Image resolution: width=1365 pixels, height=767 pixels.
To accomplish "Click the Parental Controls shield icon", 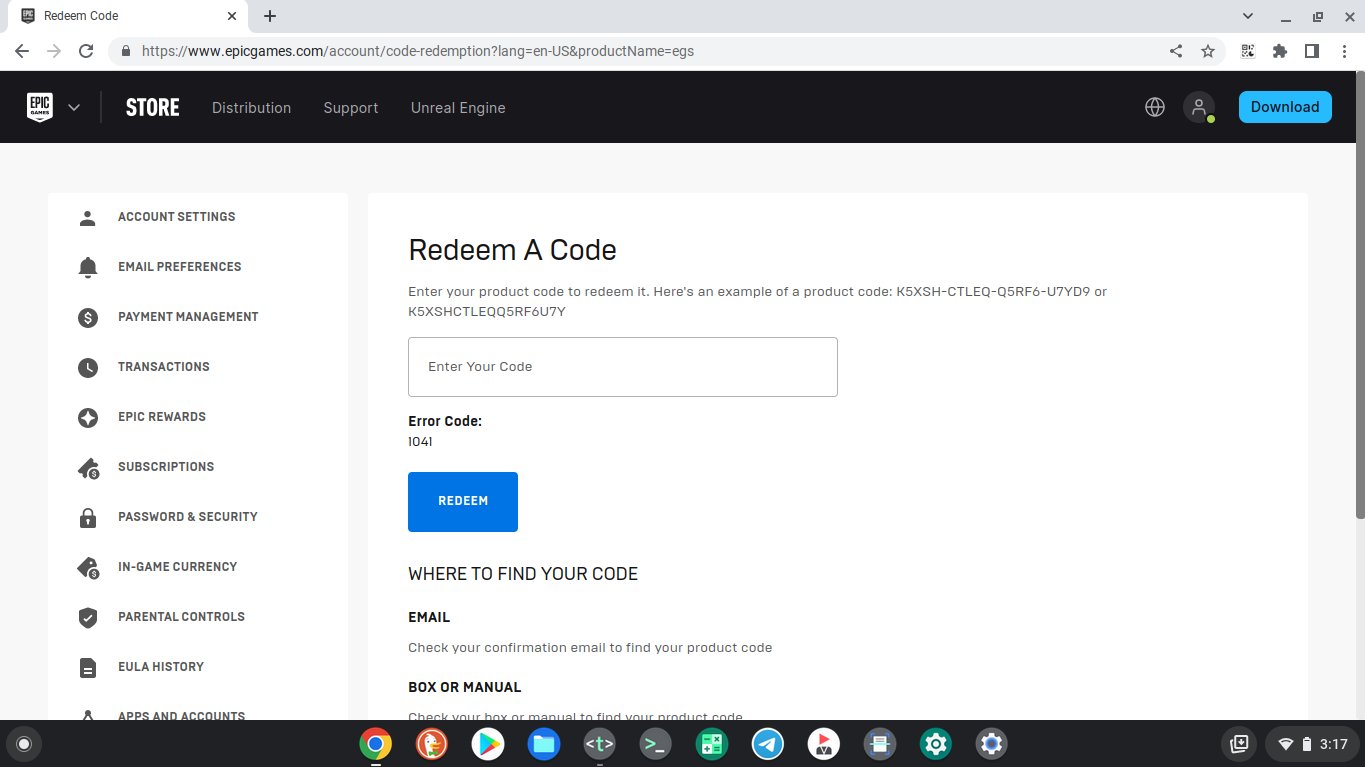I will coord(88,617).
